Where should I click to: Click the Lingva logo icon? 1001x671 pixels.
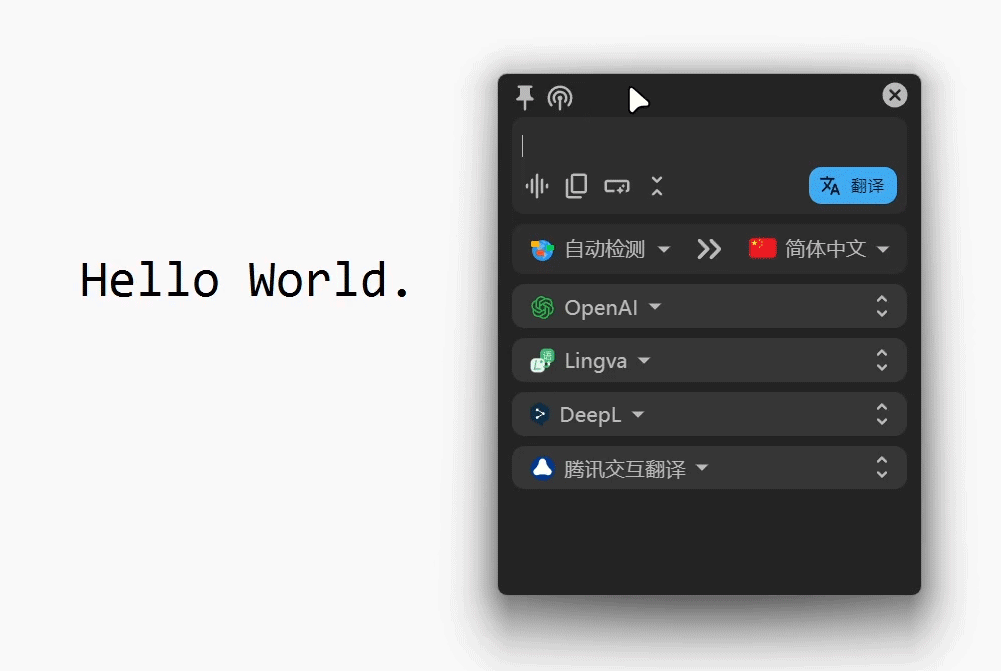(x=543, y=361)
